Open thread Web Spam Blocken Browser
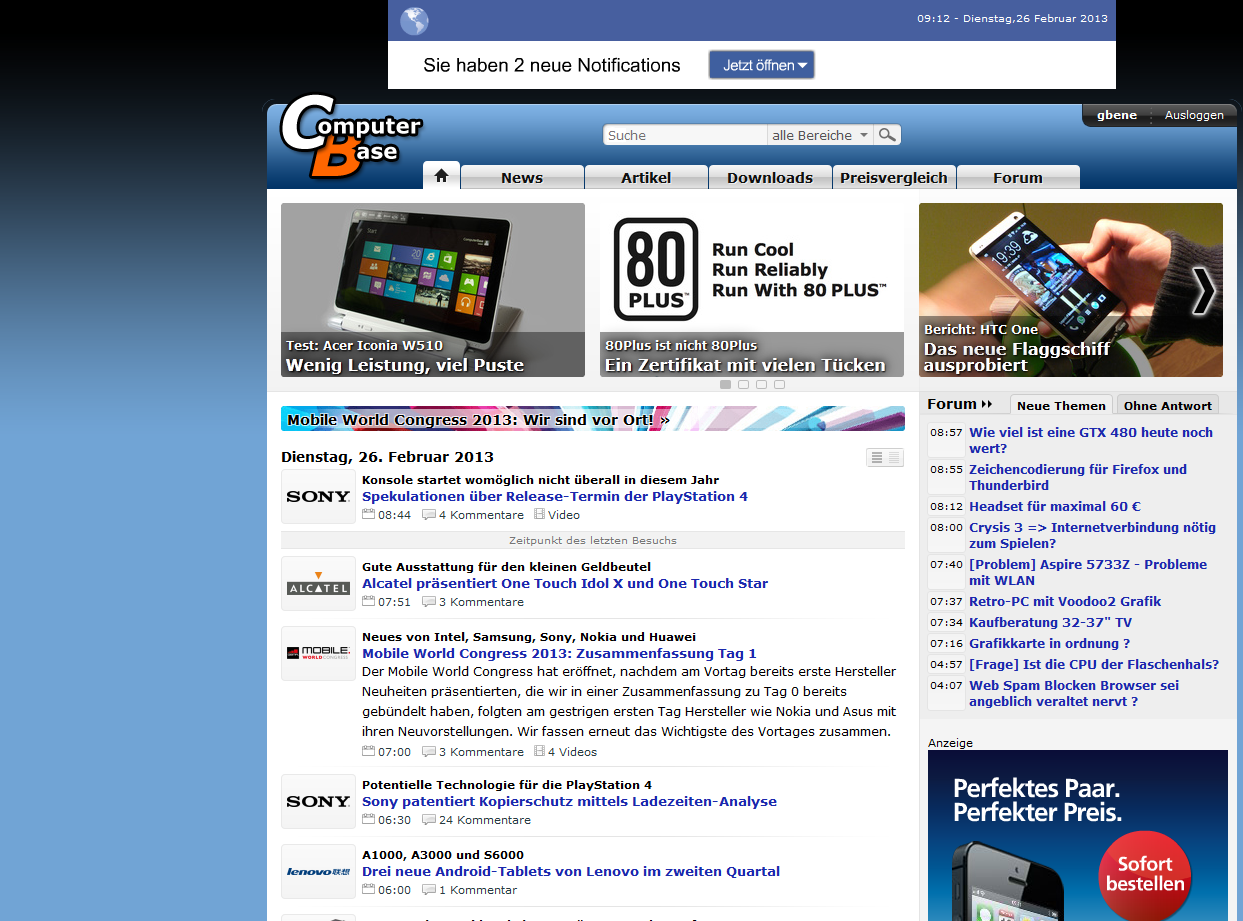This screenshot has width=1243, height=921. point(1074,693)
